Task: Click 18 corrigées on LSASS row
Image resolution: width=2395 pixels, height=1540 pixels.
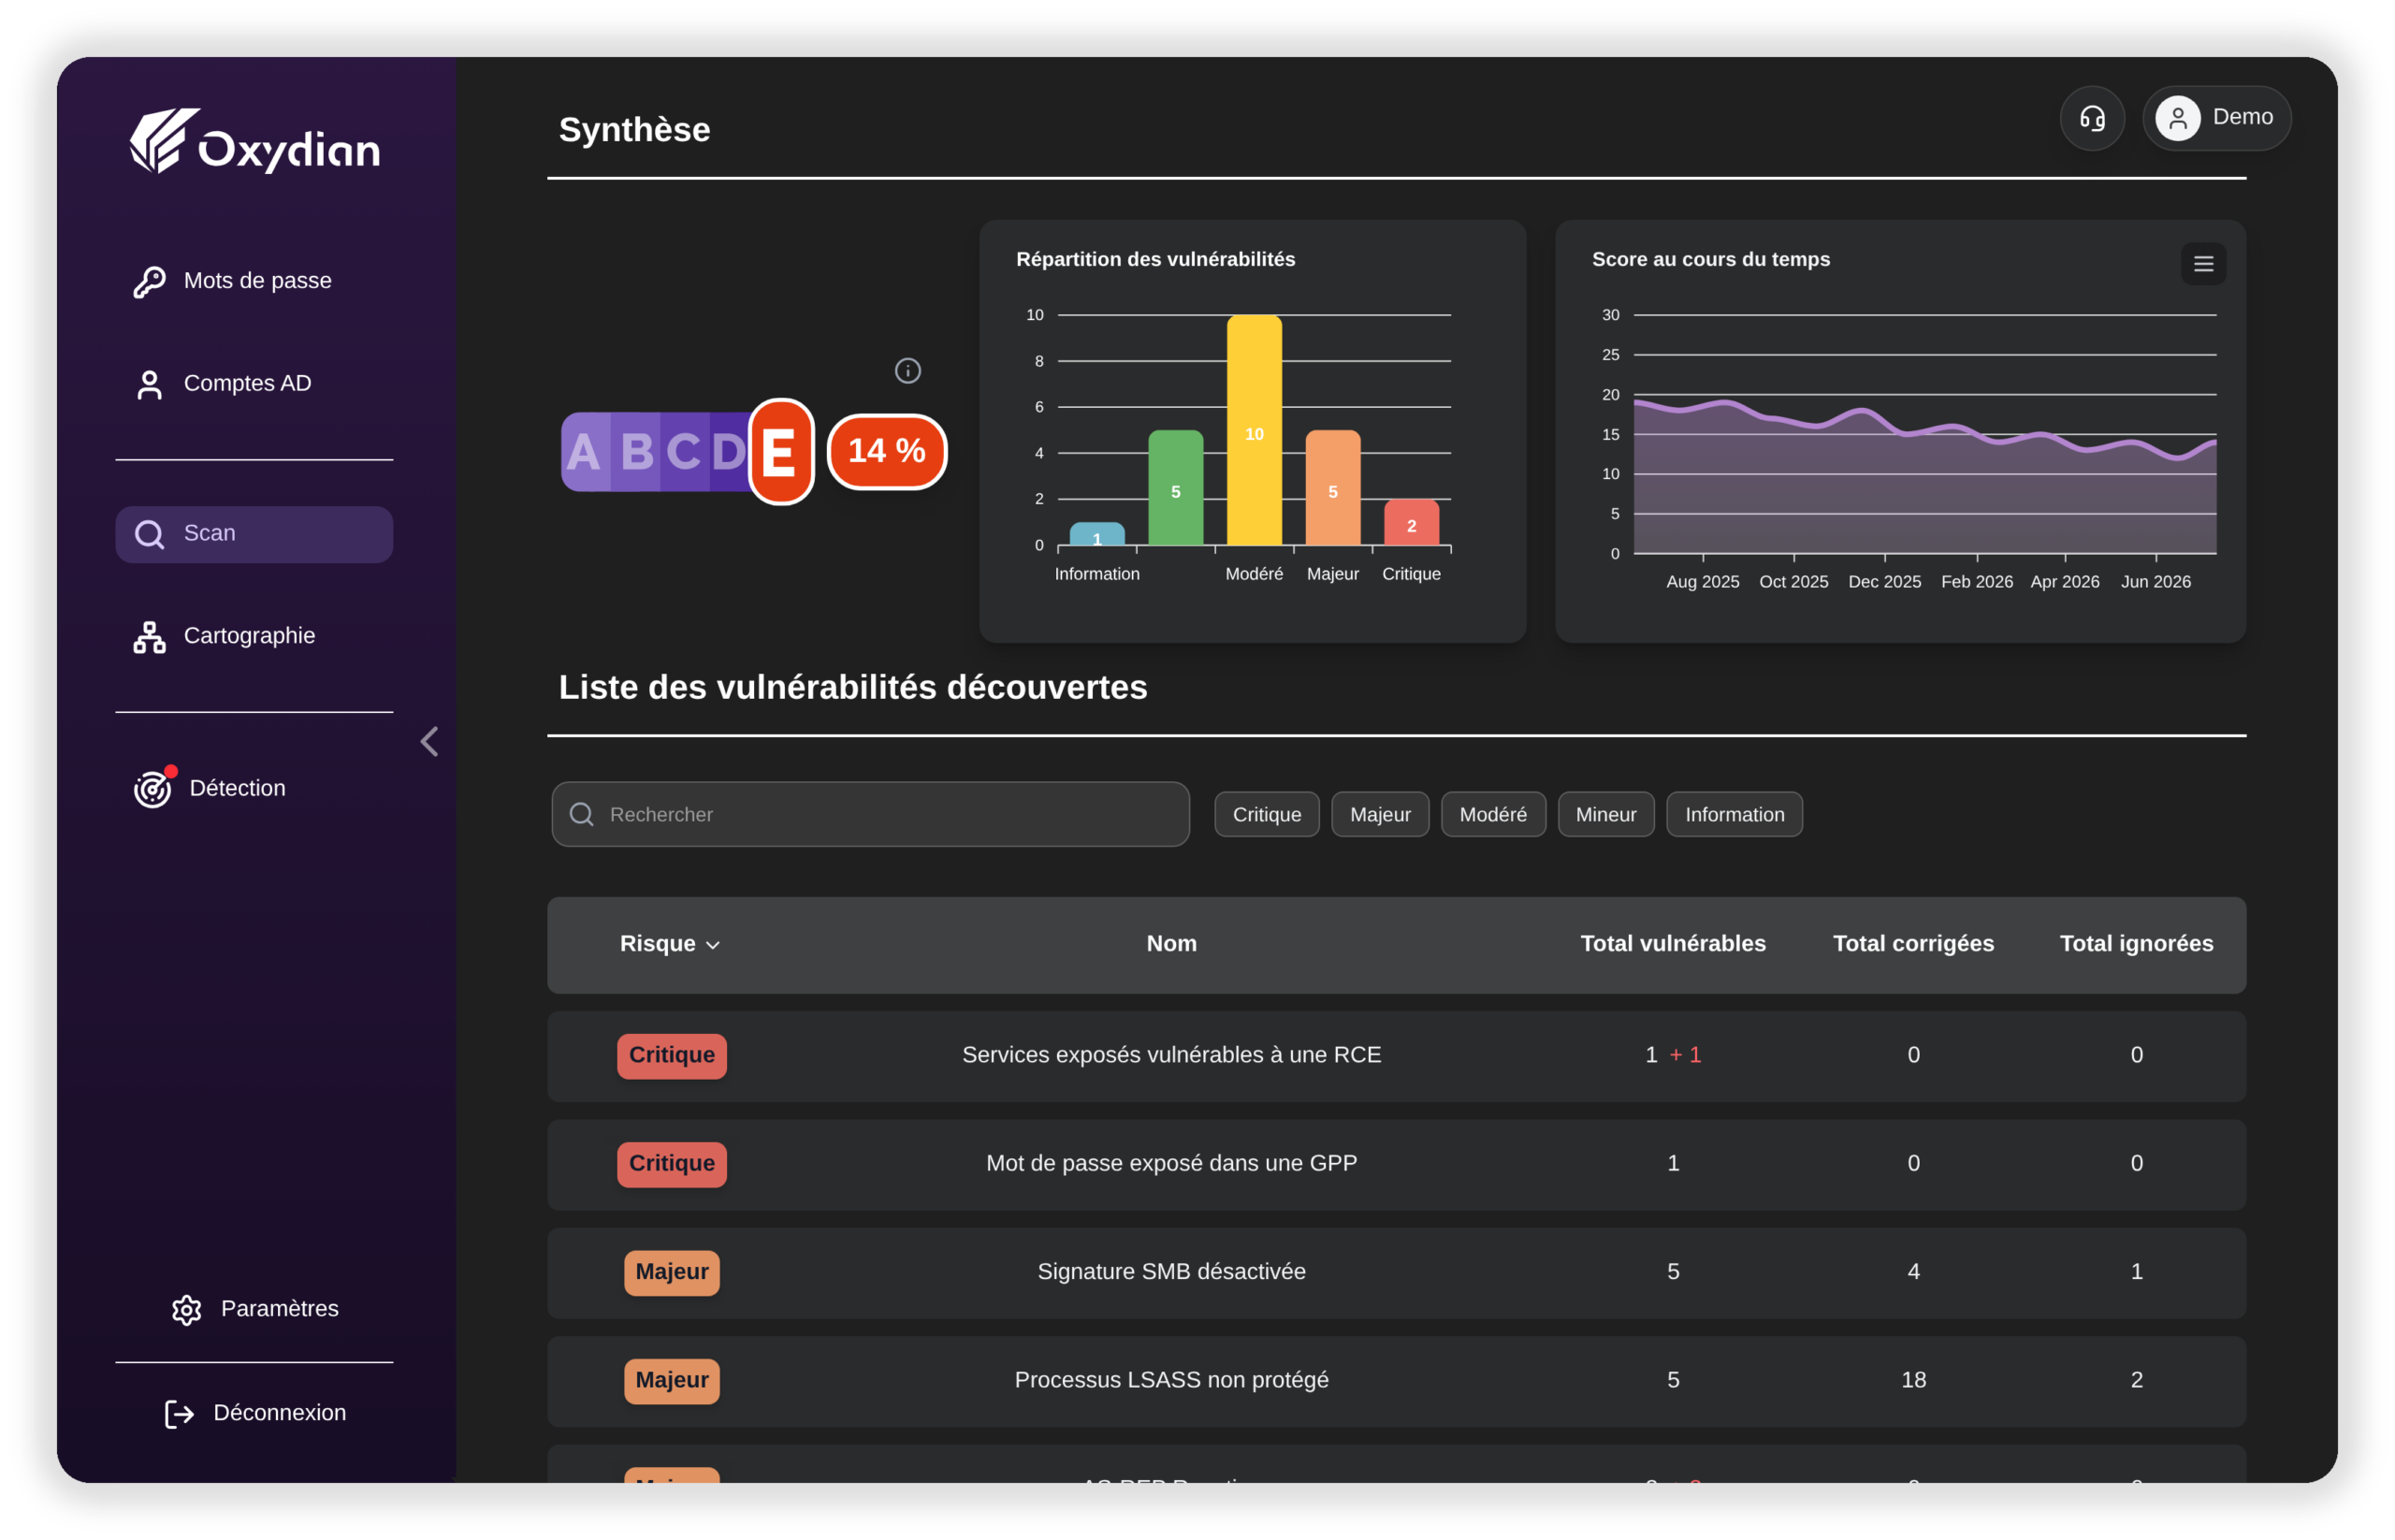Action: coord(1913,1380)
